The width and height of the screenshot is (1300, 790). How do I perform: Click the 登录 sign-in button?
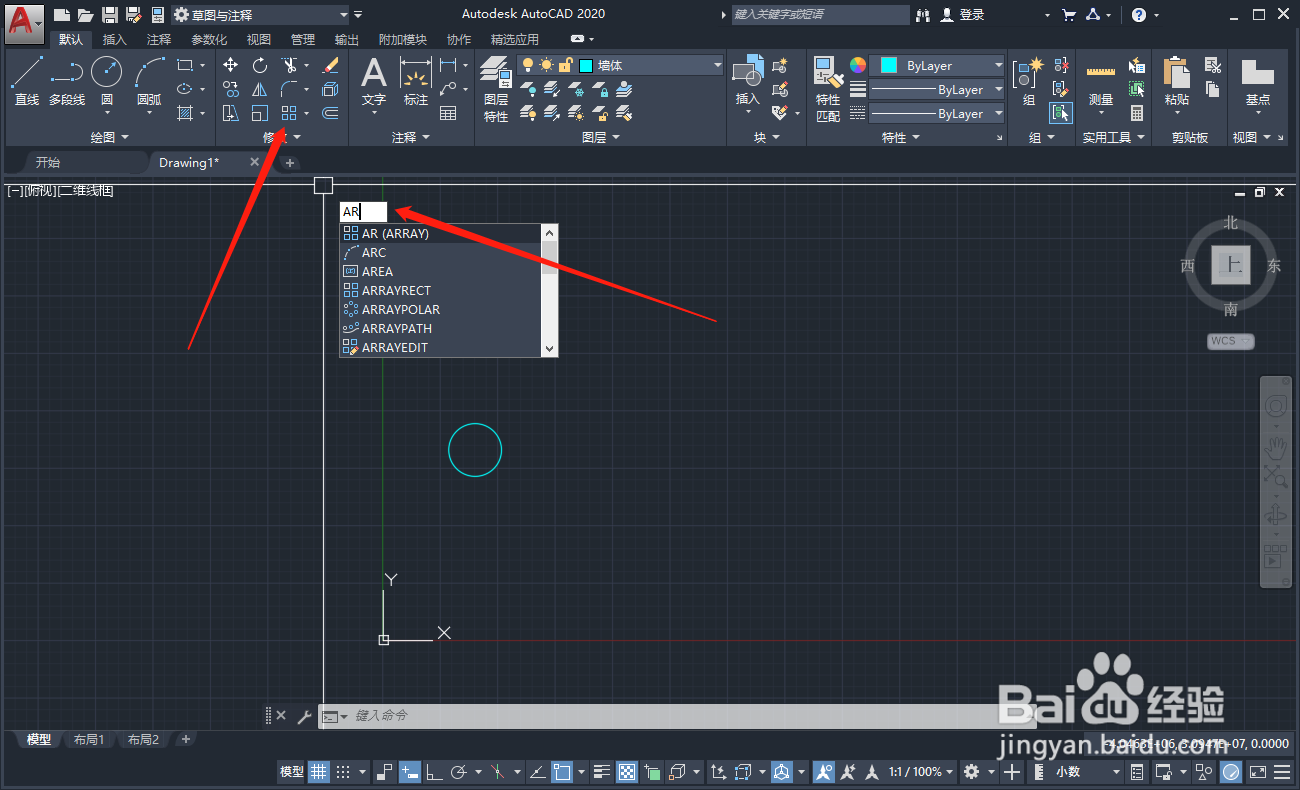click(962, 15)
